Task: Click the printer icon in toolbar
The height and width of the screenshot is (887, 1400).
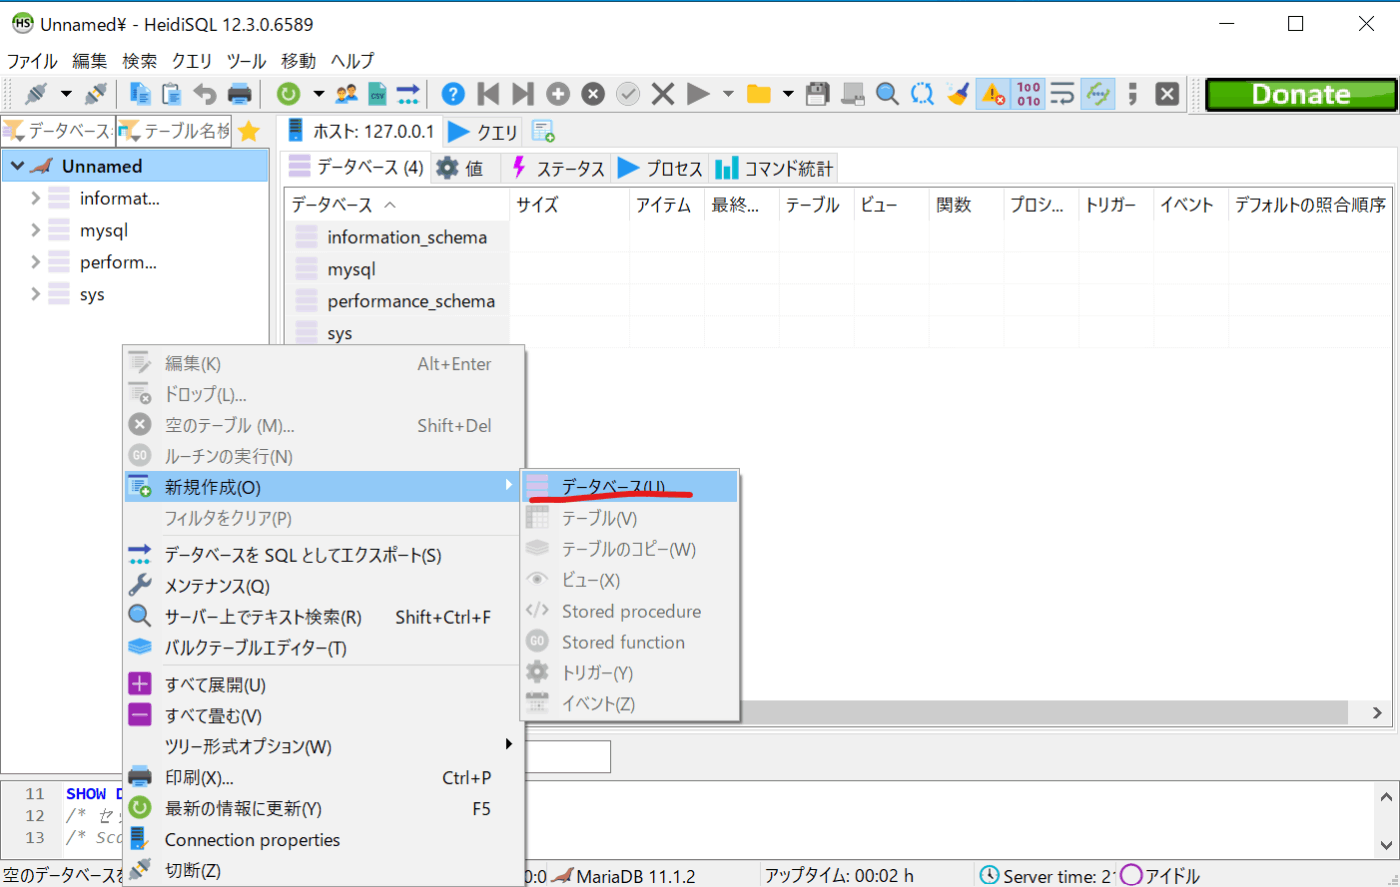Action: coord(240,94)
